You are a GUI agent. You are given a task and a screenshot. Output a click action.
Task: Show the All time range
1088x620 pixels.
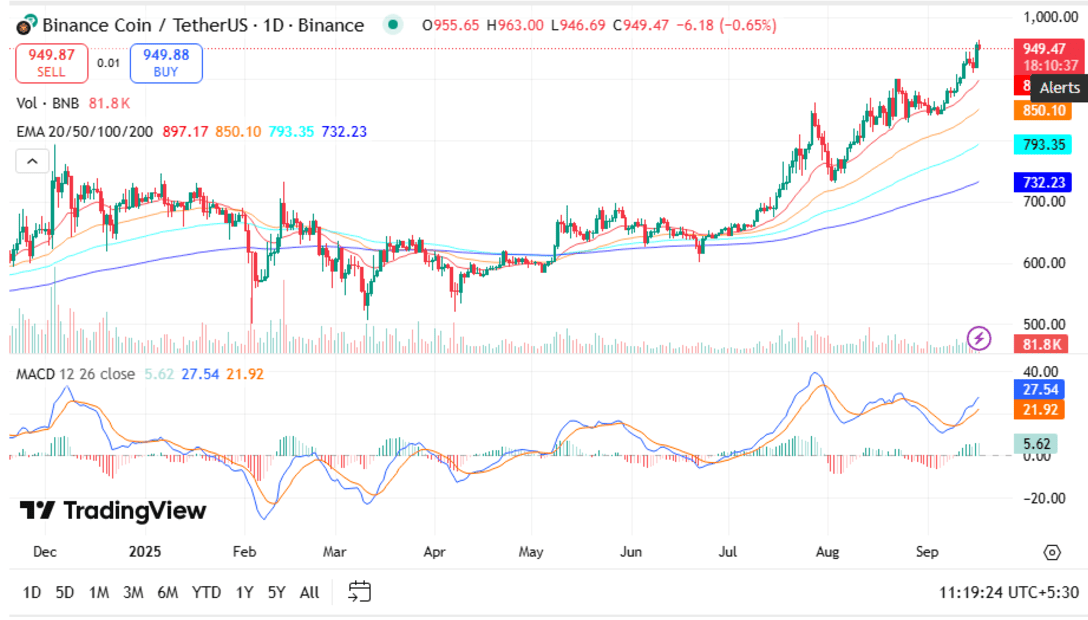pyautogui.click(x=309, y=592)
